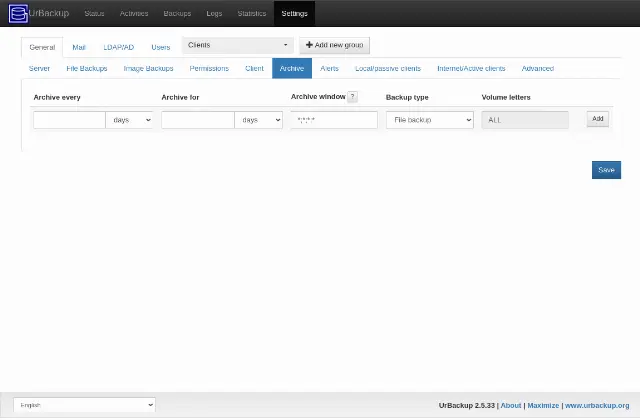This screenshot has width=640, height=420.
Task: Open the Archive window help question mark
Action: tap(352, 97)
